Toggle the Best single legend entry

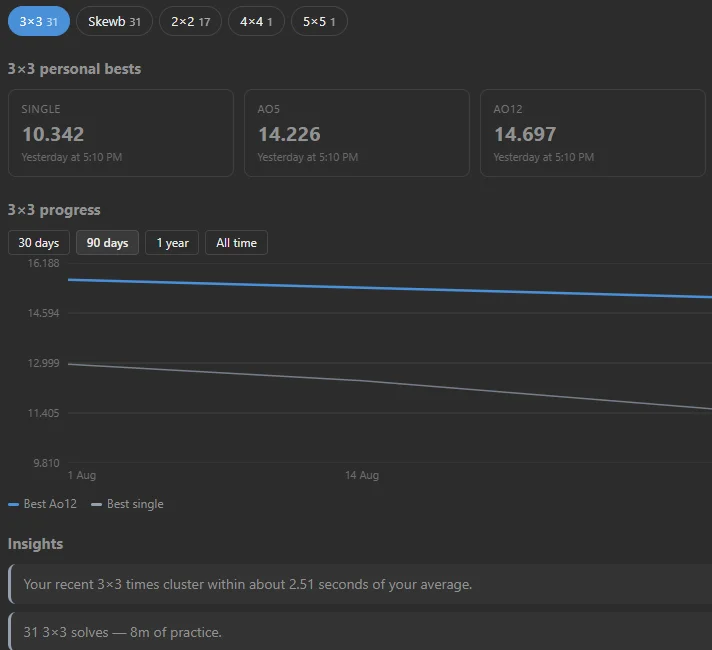coord(127,504)
